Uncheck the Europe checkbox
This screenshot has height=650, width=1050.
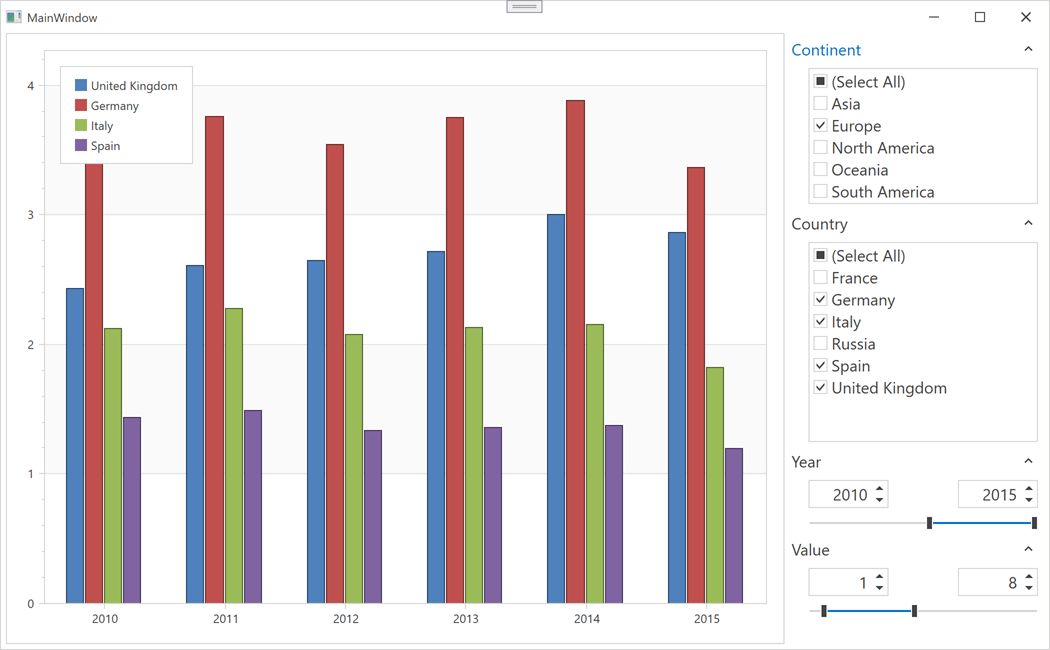point(820,125)
